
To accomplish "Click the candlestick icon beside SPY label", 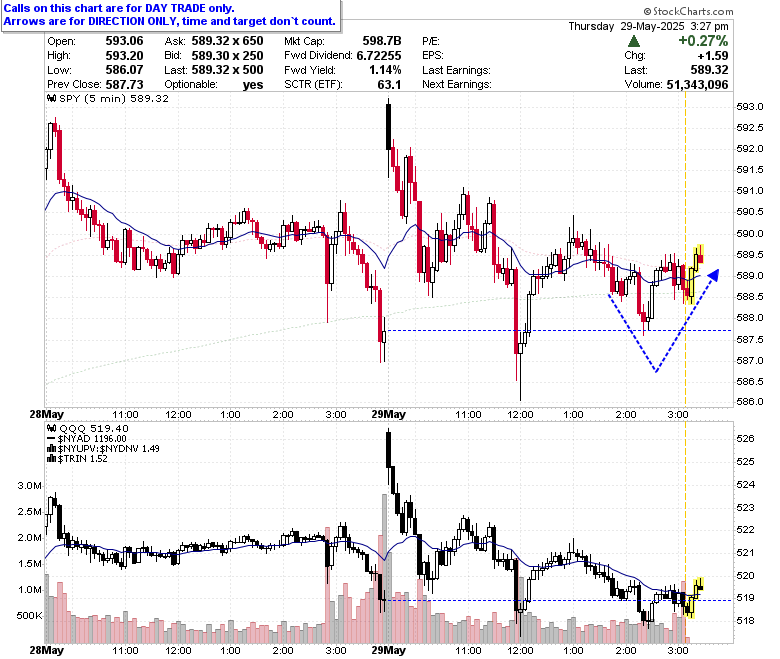I will tap(52, 98).
